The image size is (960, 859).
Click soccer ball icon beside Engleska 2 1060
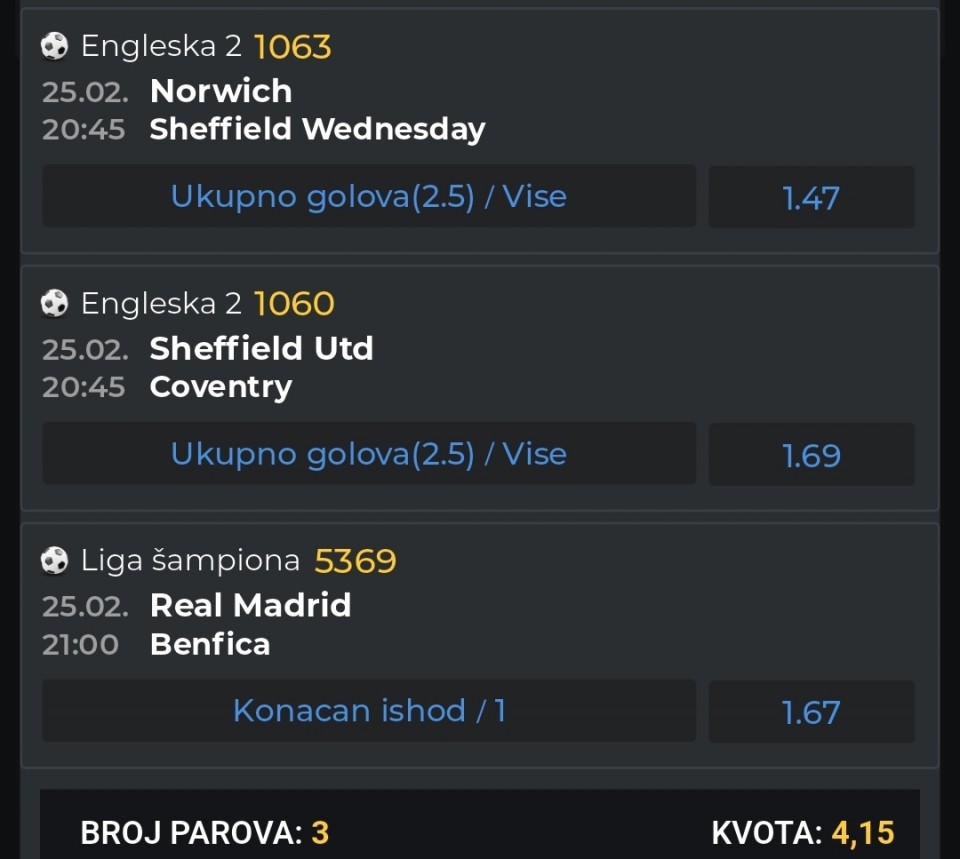[54, 303]
